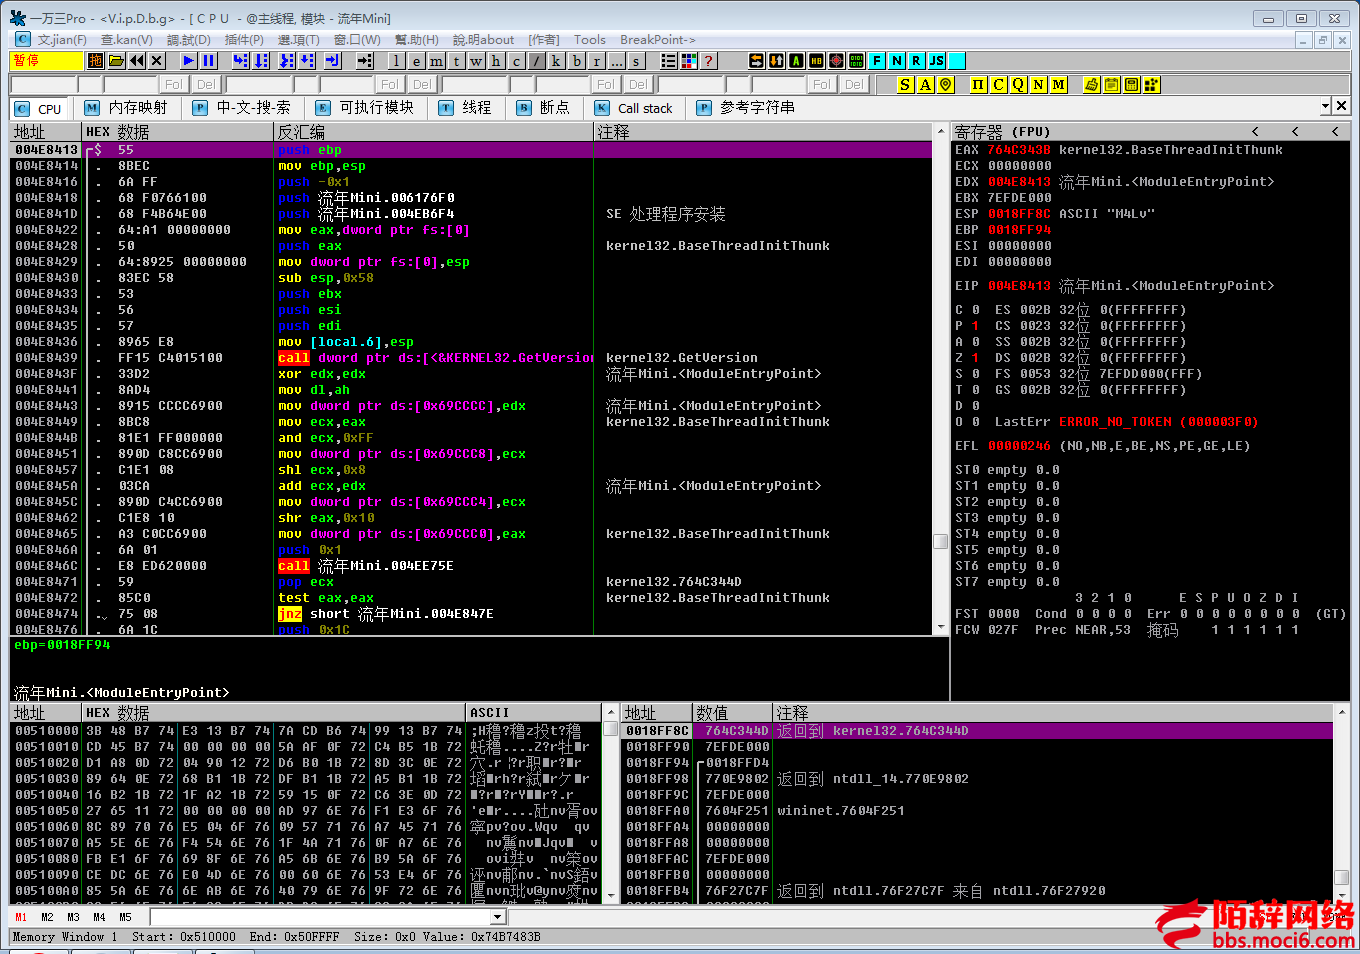Restart the program with the rewind icon
The height and width of the screenshot is (954, 1360).
coord(137,60)
